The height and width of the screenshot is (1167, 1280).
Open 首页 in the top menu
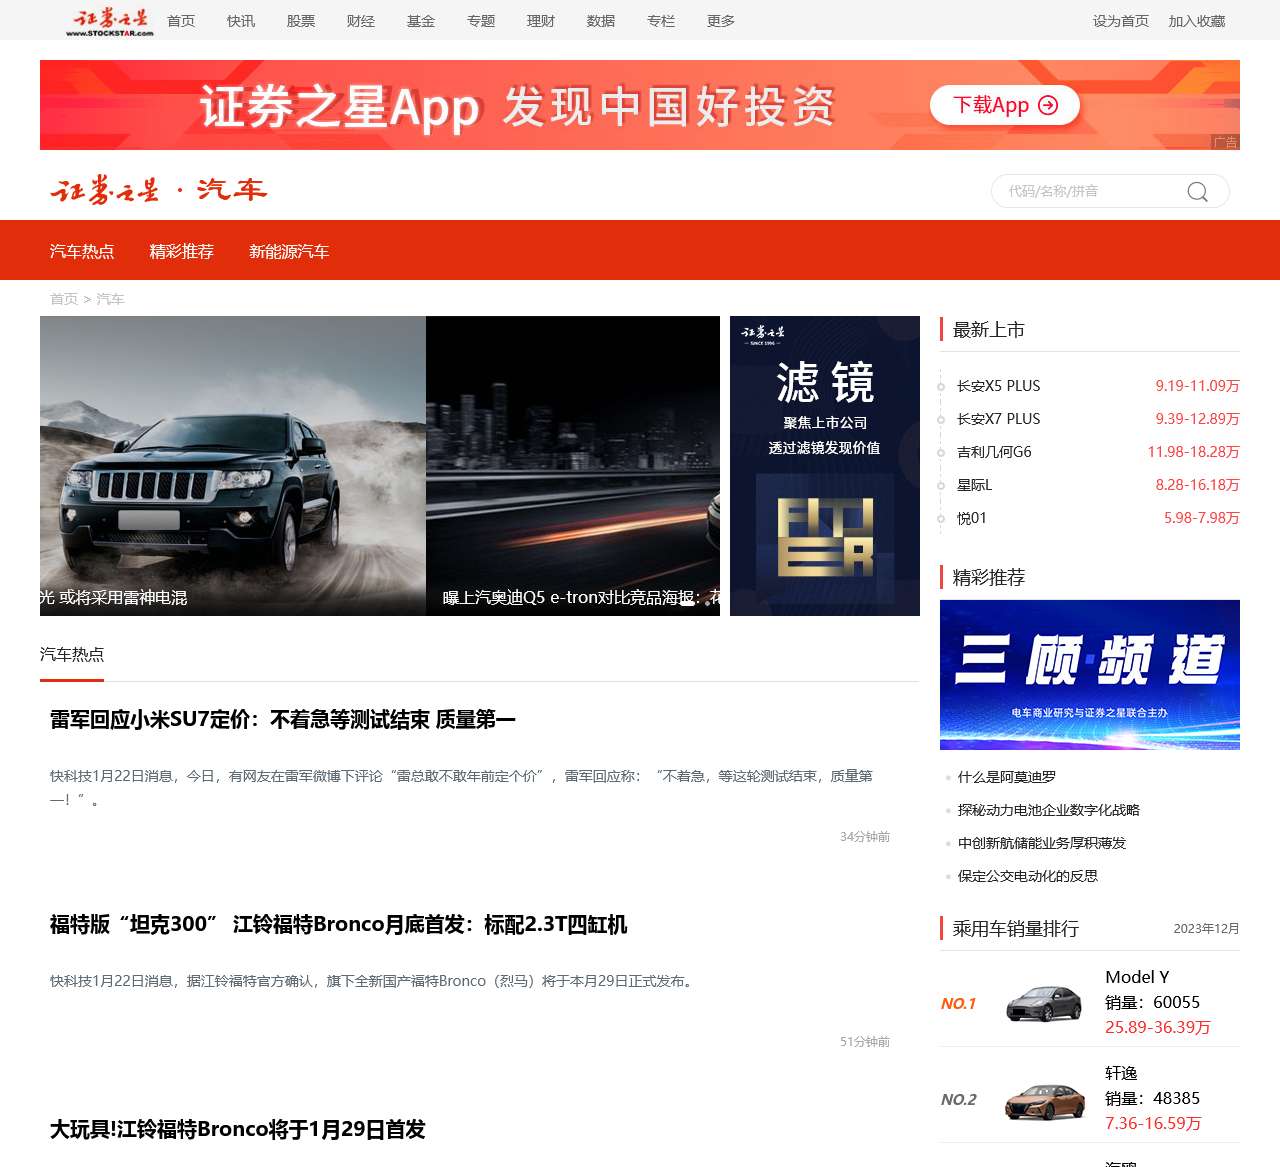pyautogui.click(x=181, y=21)
